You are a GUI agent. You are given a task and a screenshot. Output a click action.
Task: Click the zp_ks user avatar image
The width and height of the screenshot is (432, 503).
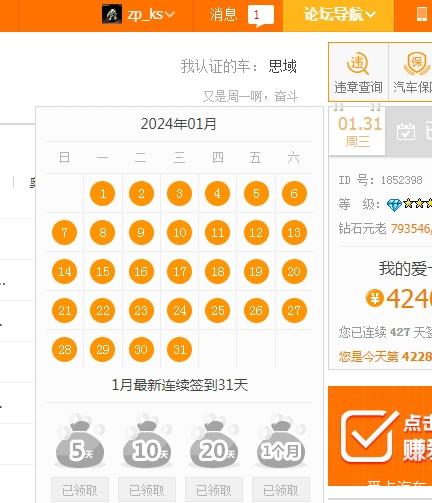click(x=112, y=14)
